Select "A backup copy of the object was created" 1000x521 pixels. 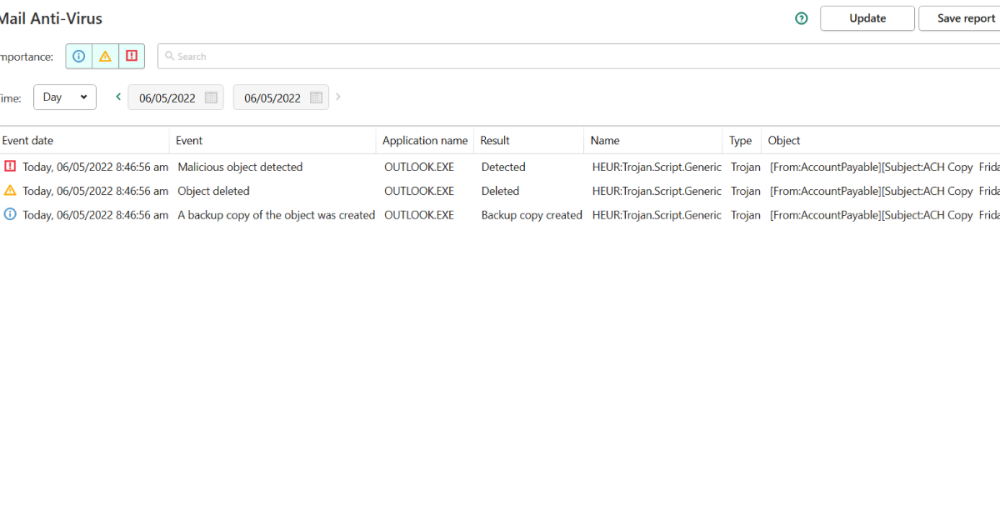[x=276, y=215]
